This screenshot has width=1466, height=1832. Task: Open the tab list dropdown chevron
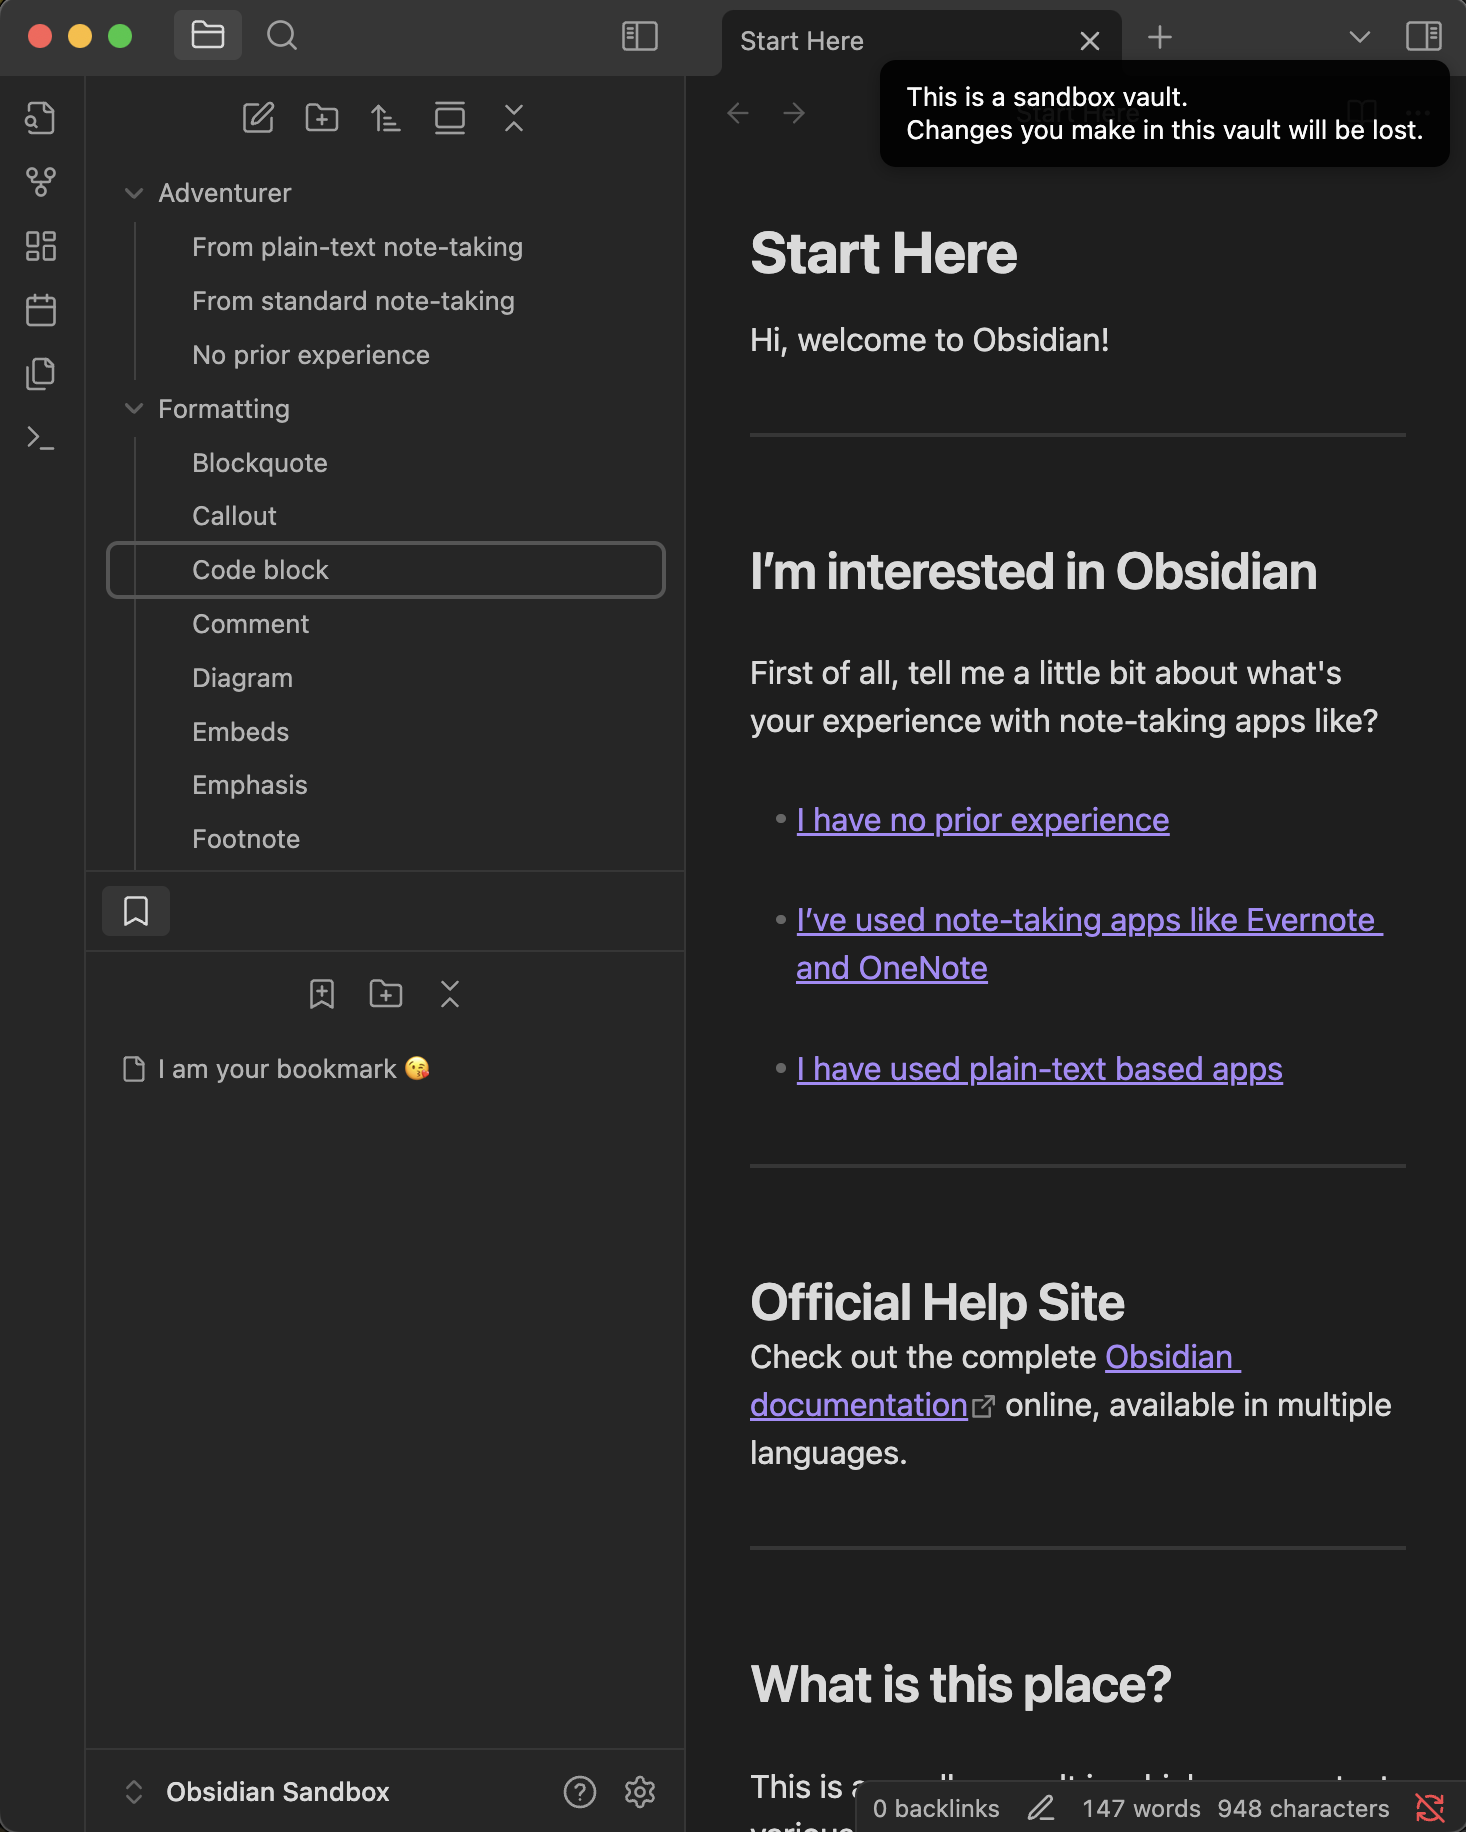coord(1360,37)
